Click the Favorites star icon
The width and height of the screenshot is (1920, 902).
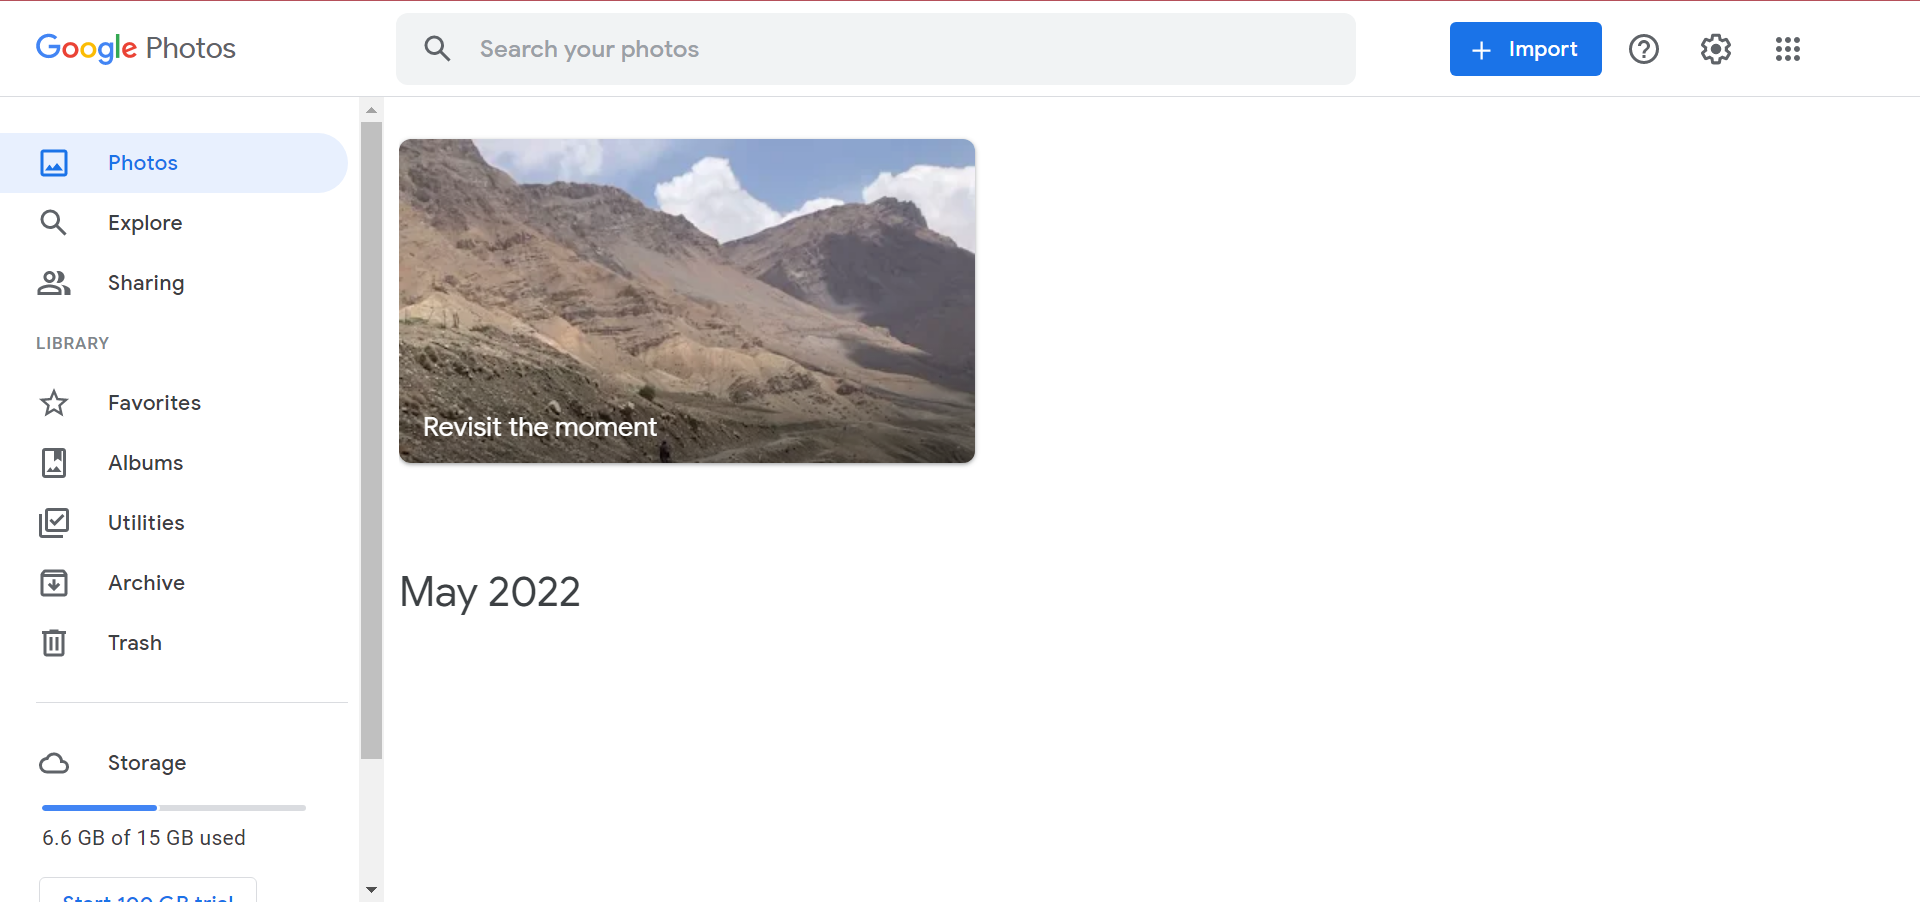(x=54, y=403)
